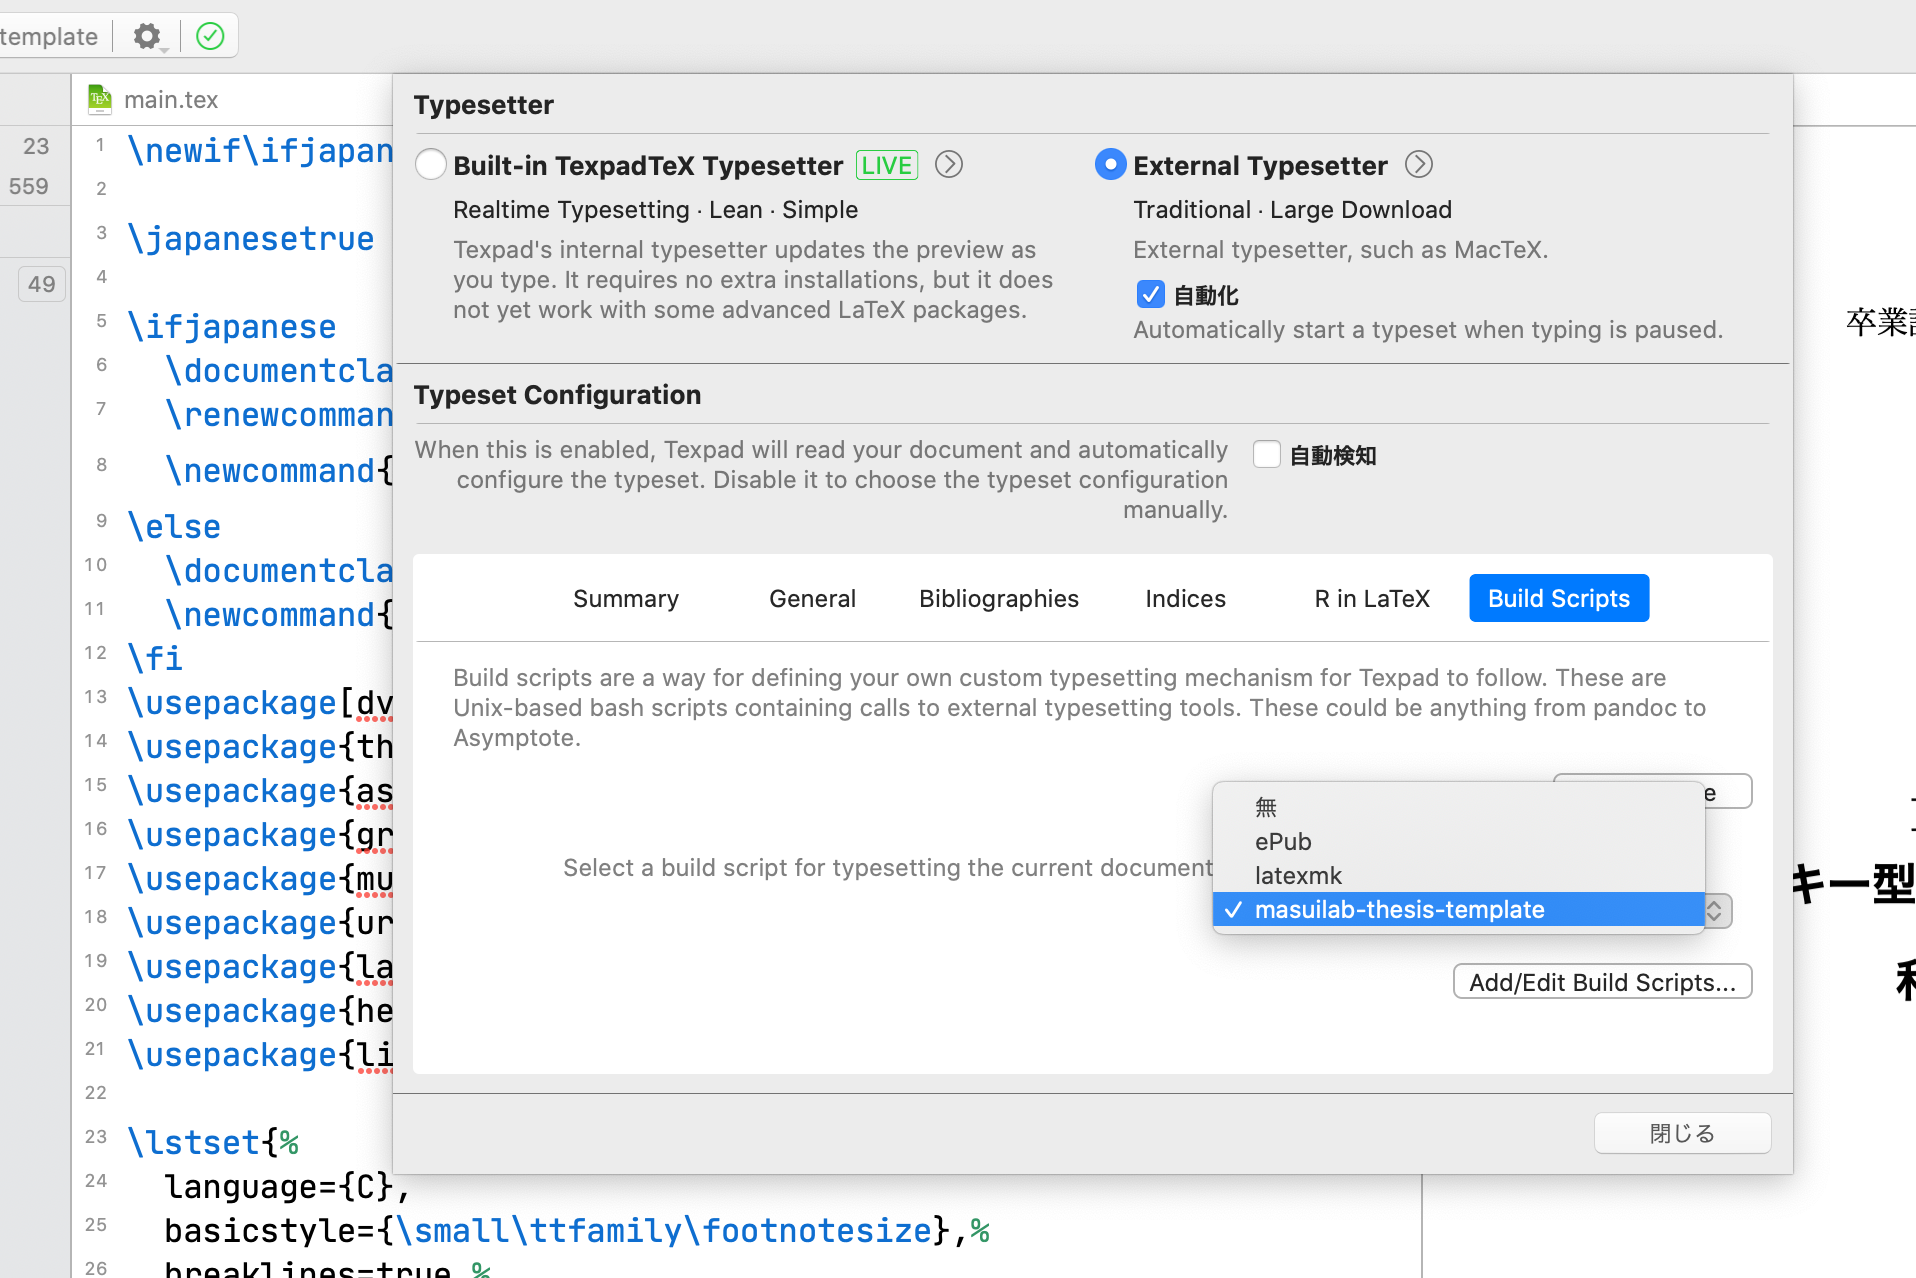Click the 閉じる close button
The width and height of the screenshot is (1916, 1278).
[x=1682, y=1134]
